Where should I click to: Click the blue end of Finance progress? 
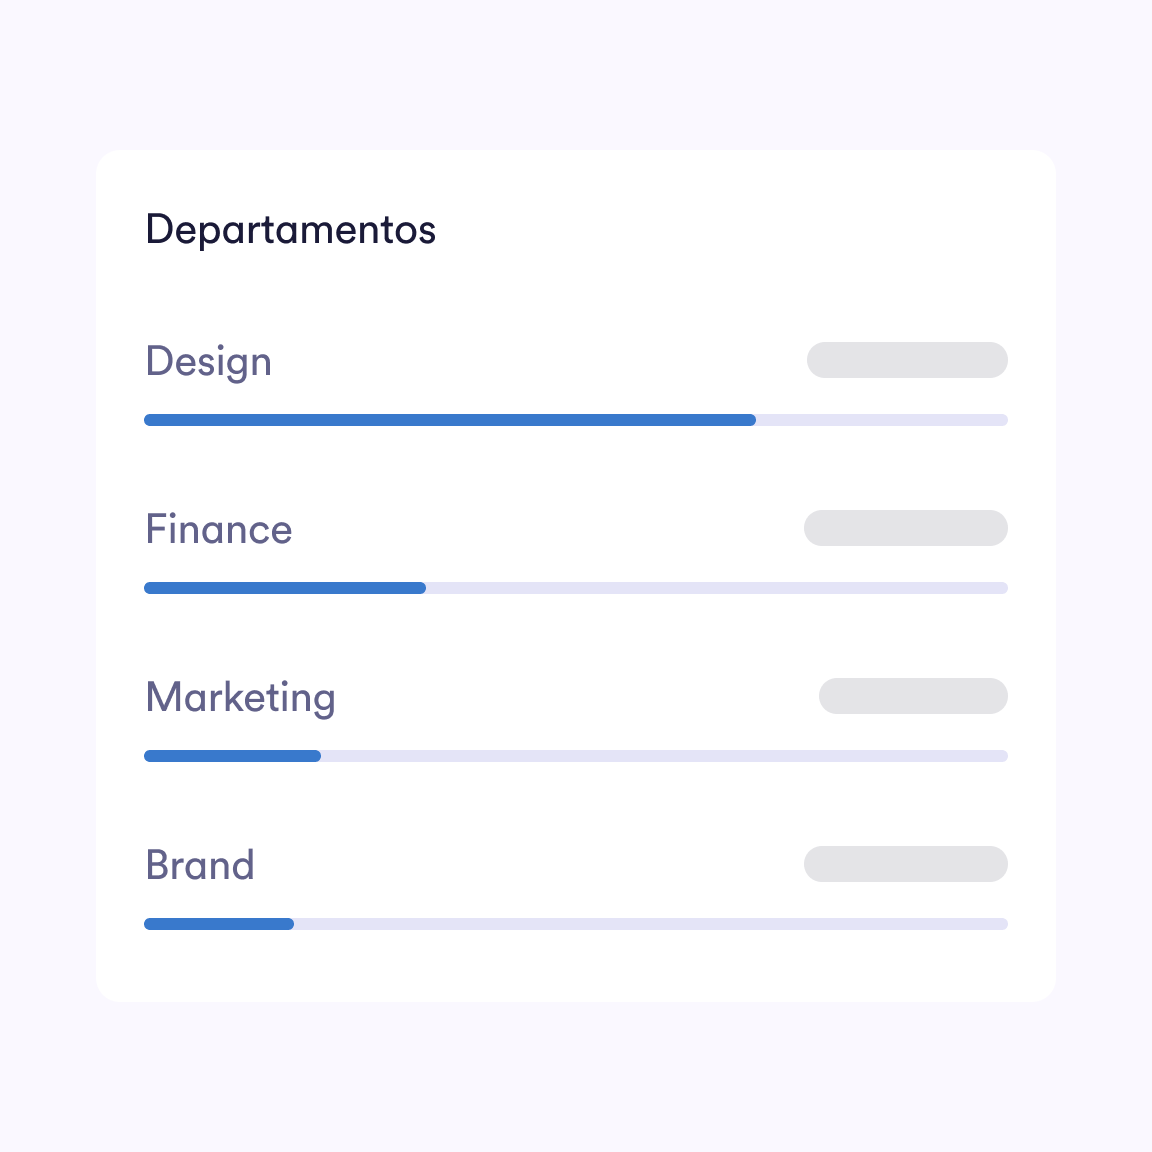(421, 588)
